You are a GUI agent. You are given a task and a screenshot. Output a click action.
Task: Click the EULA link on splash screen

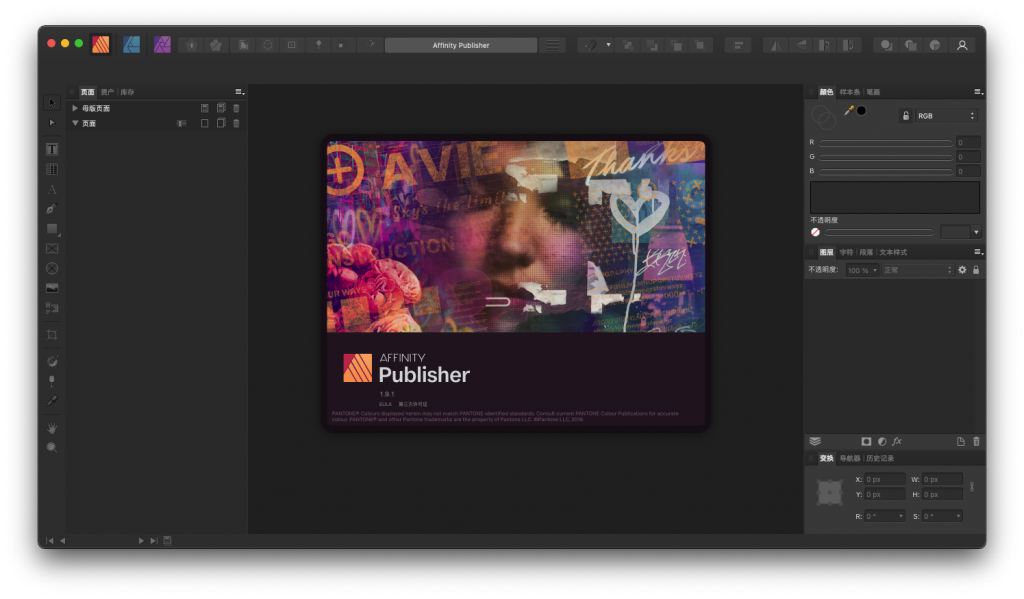click(385, 404)
